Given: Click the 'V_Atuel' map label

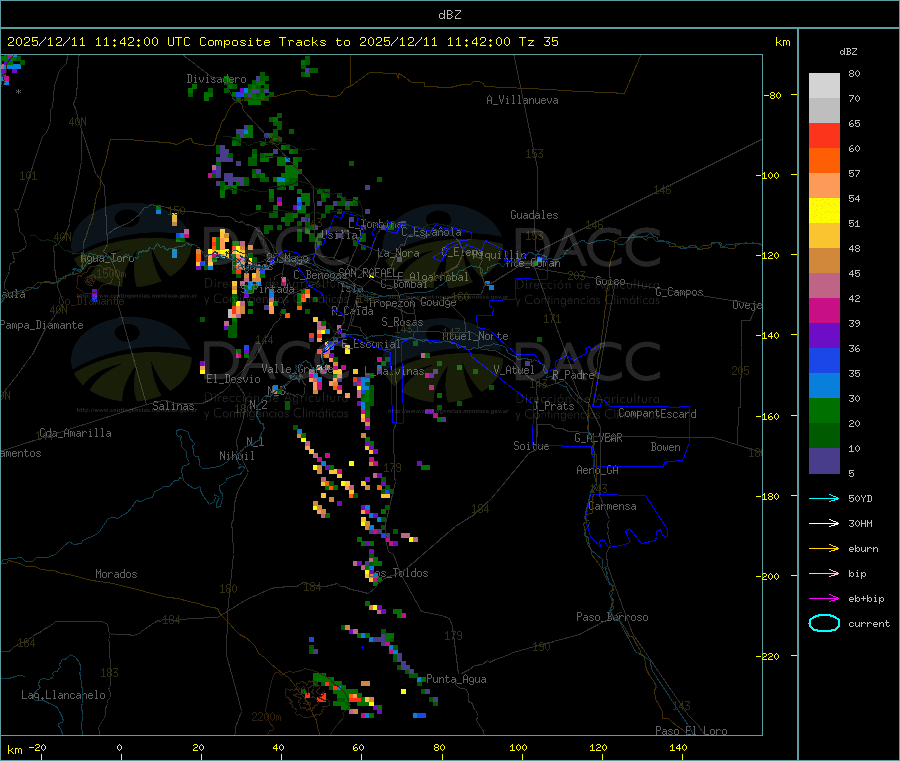Looking at the screenshot, I should click(x=514, y=370).
